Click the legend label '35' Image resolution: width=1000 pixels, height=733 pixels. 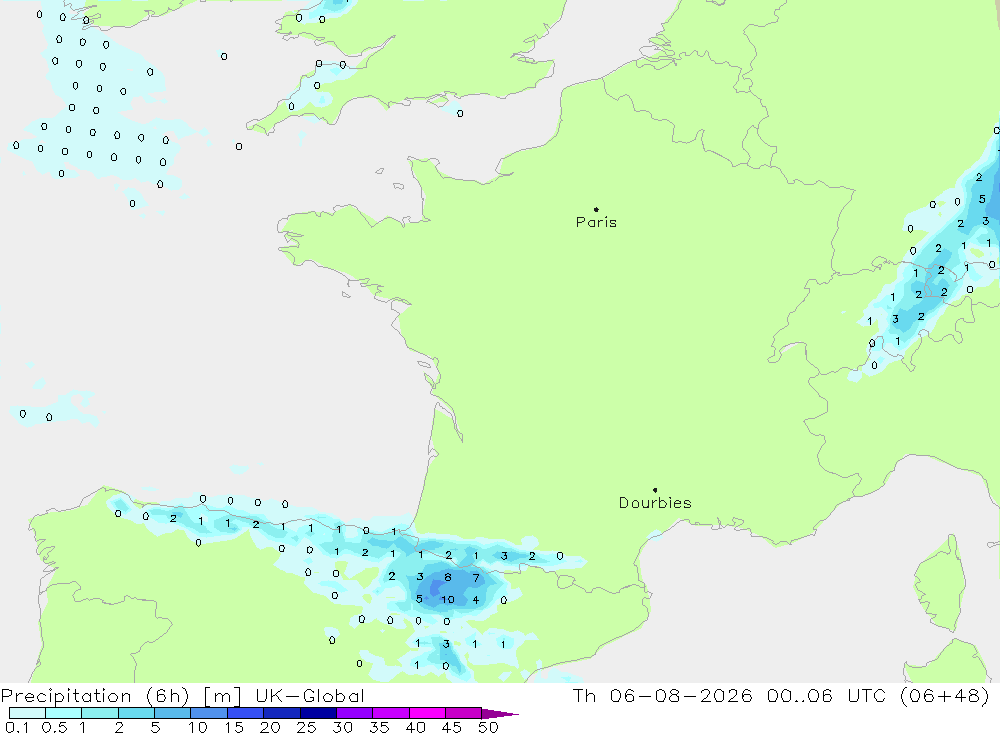[x=379, y=727]
